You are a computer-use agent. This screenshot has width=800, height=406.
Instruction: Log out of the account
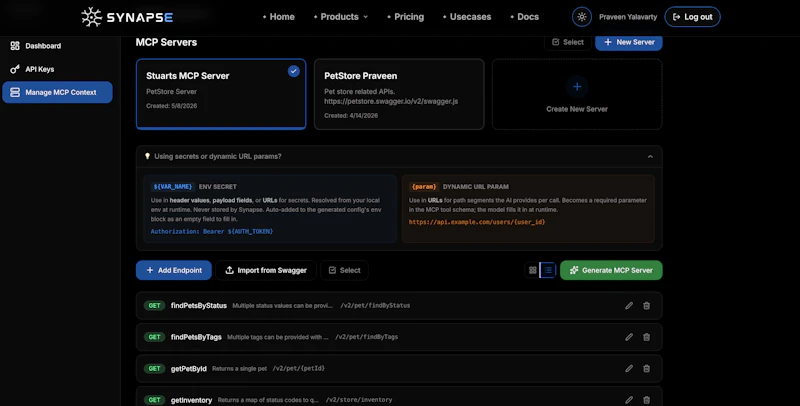692,17
